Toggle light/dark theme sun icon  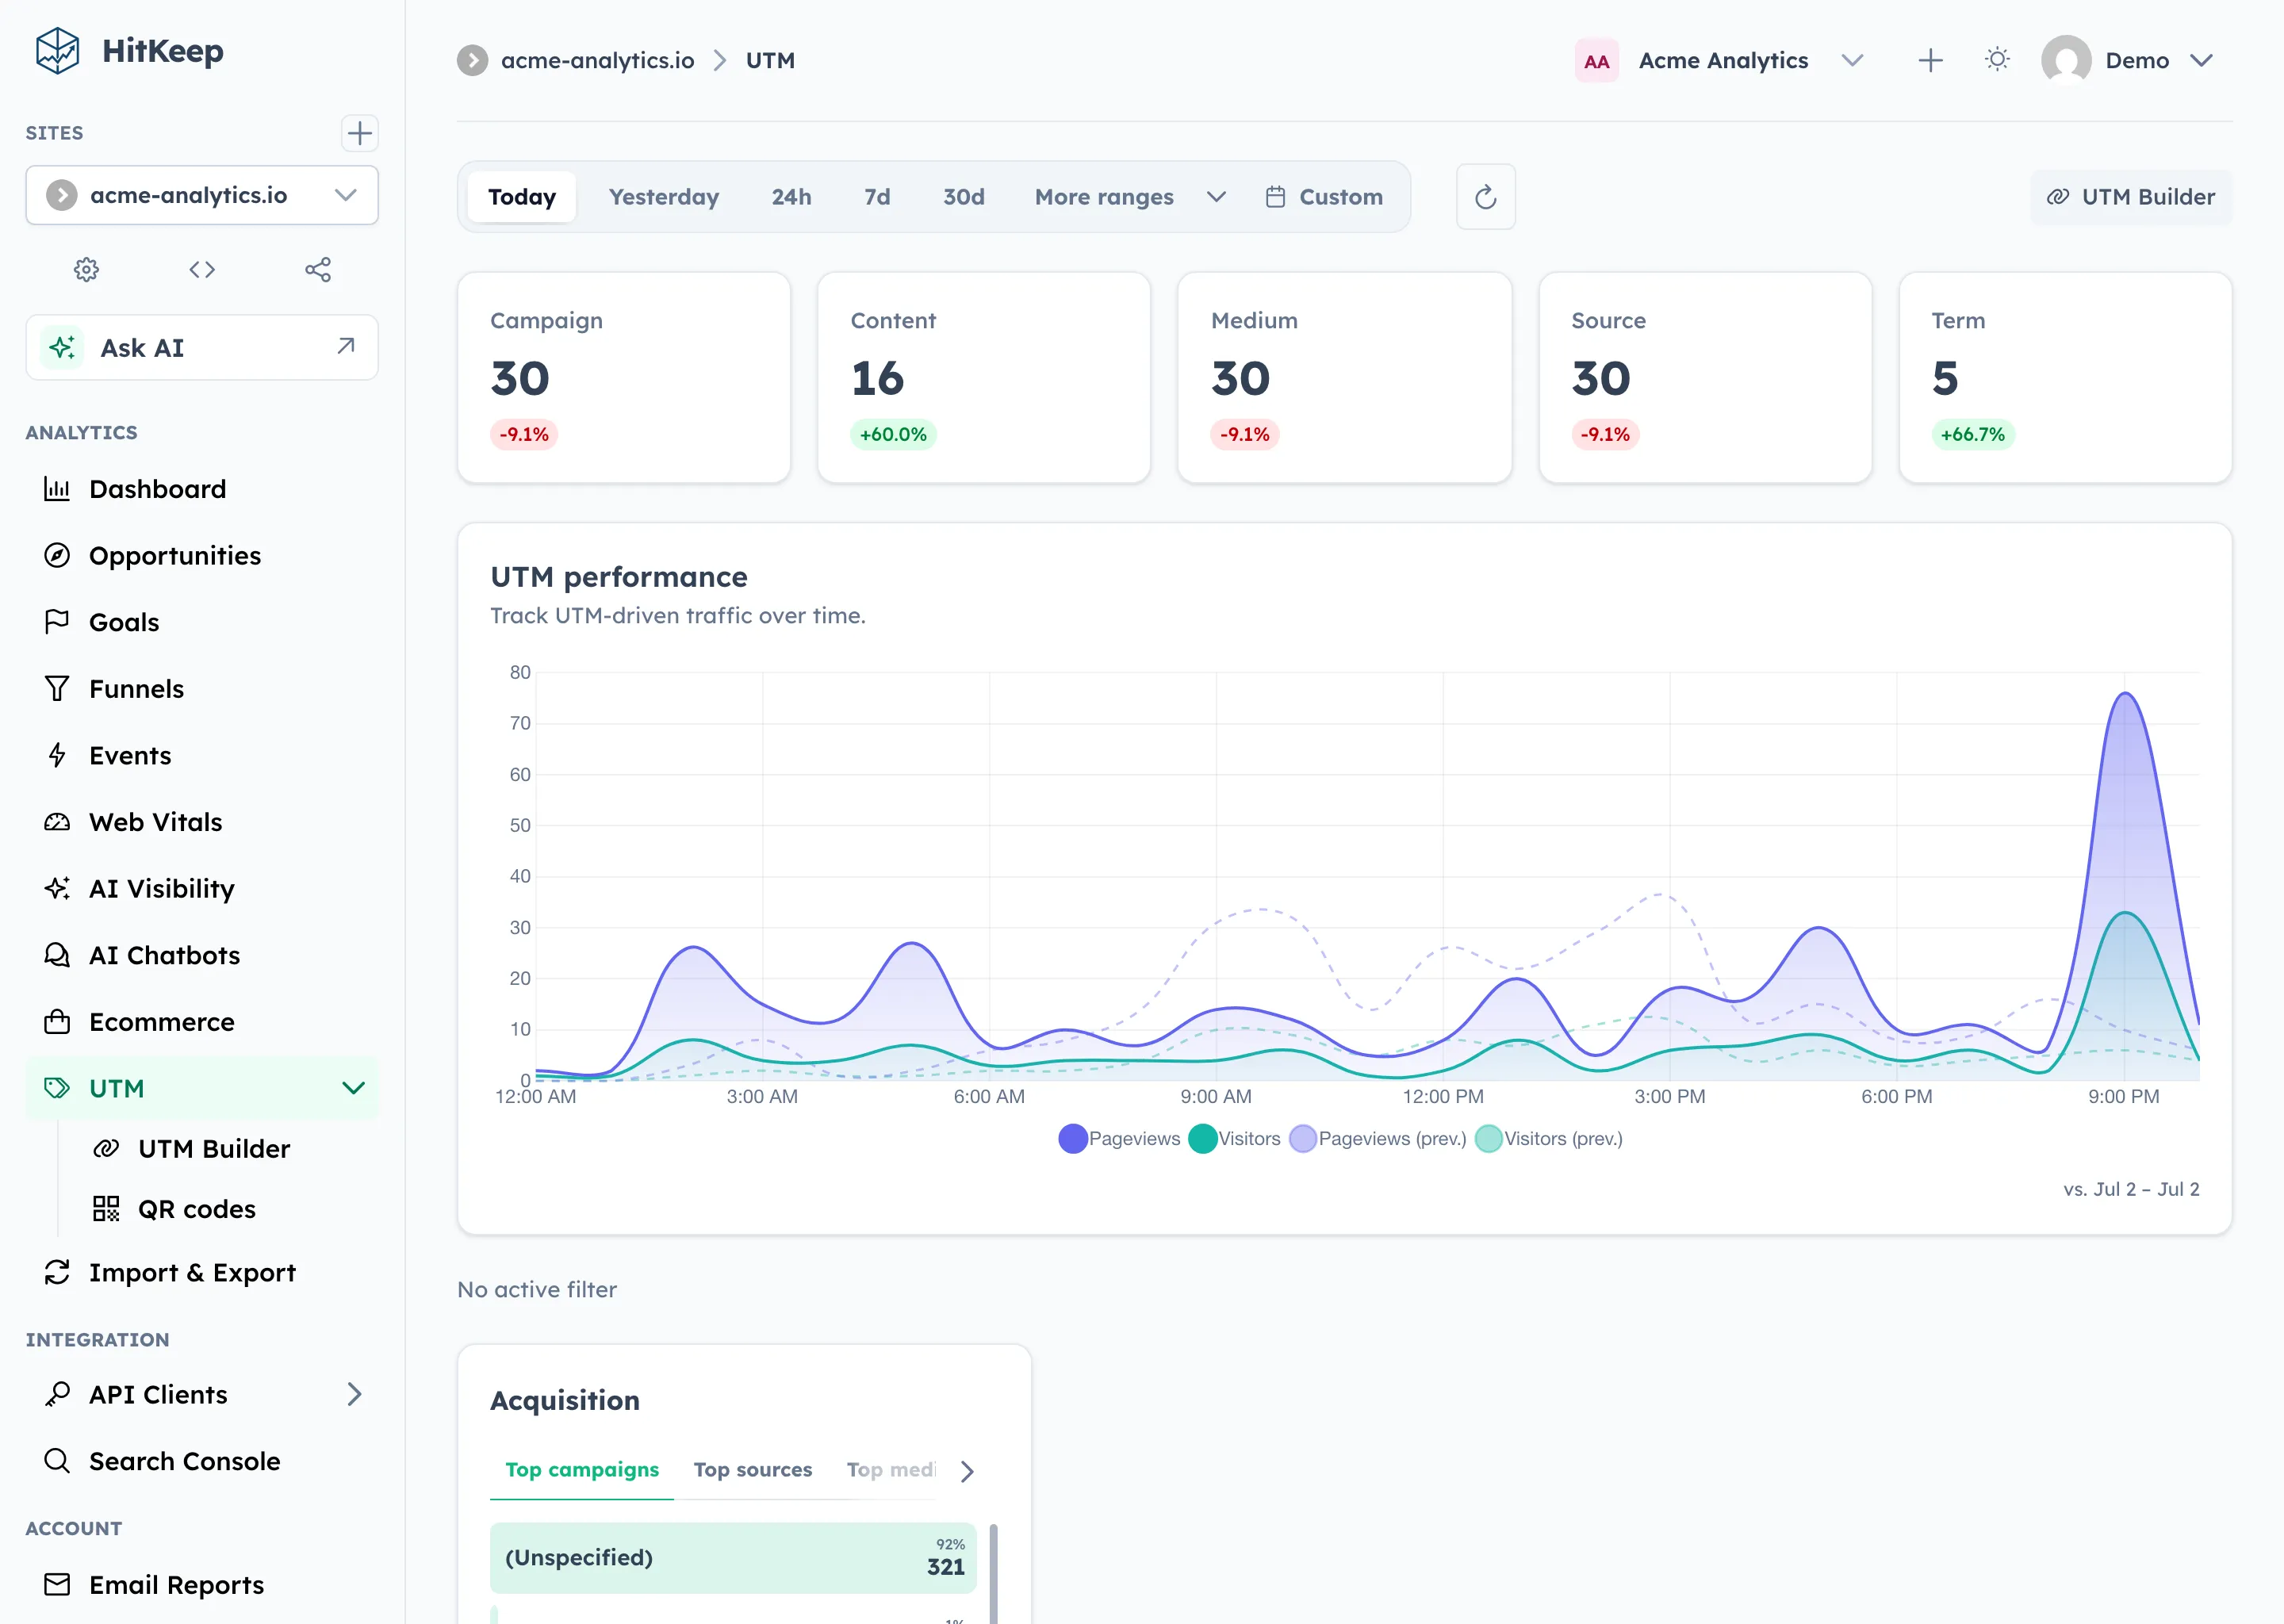[x=1997, y=60]
